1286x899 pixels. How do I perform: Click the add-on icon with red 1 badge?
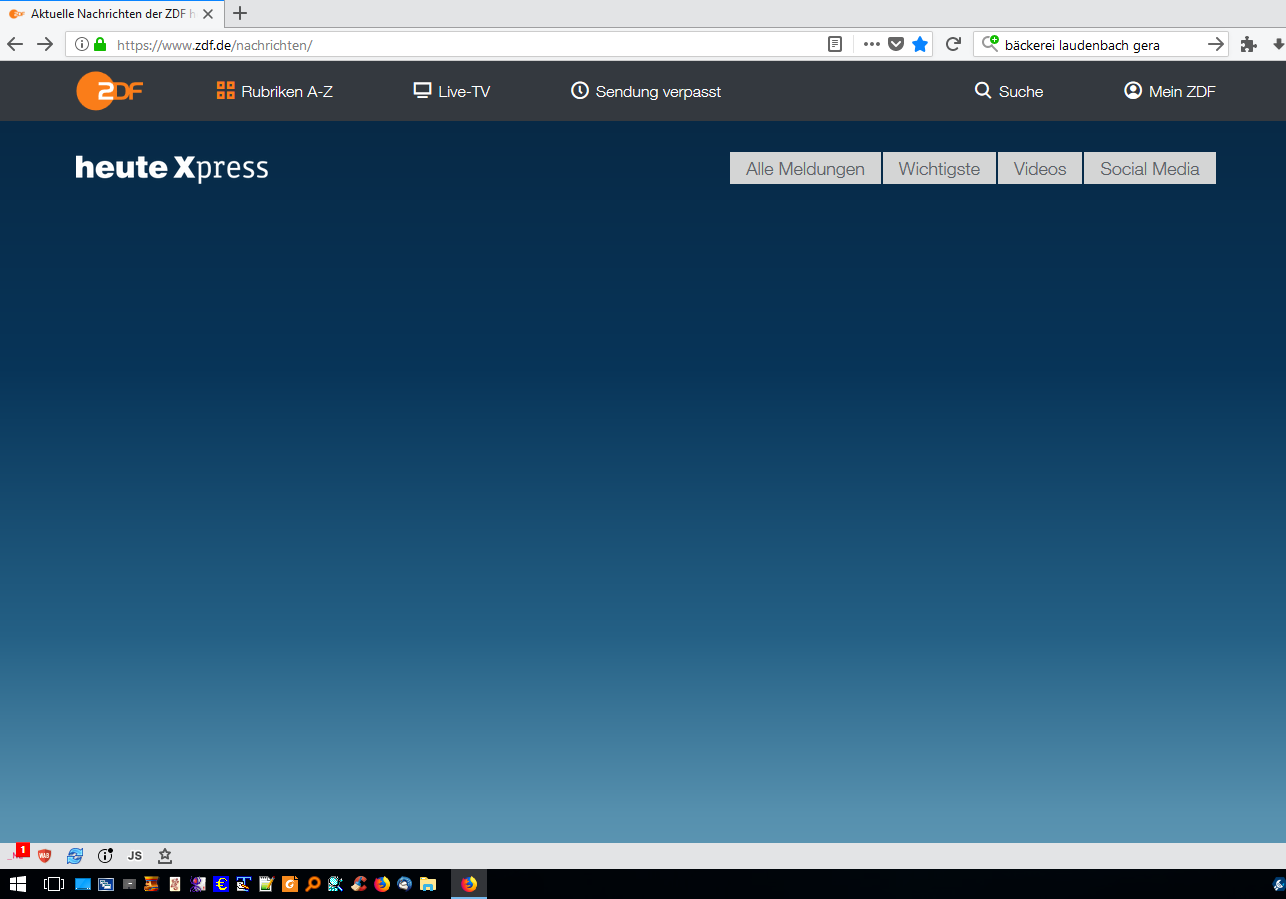[17, 854]
